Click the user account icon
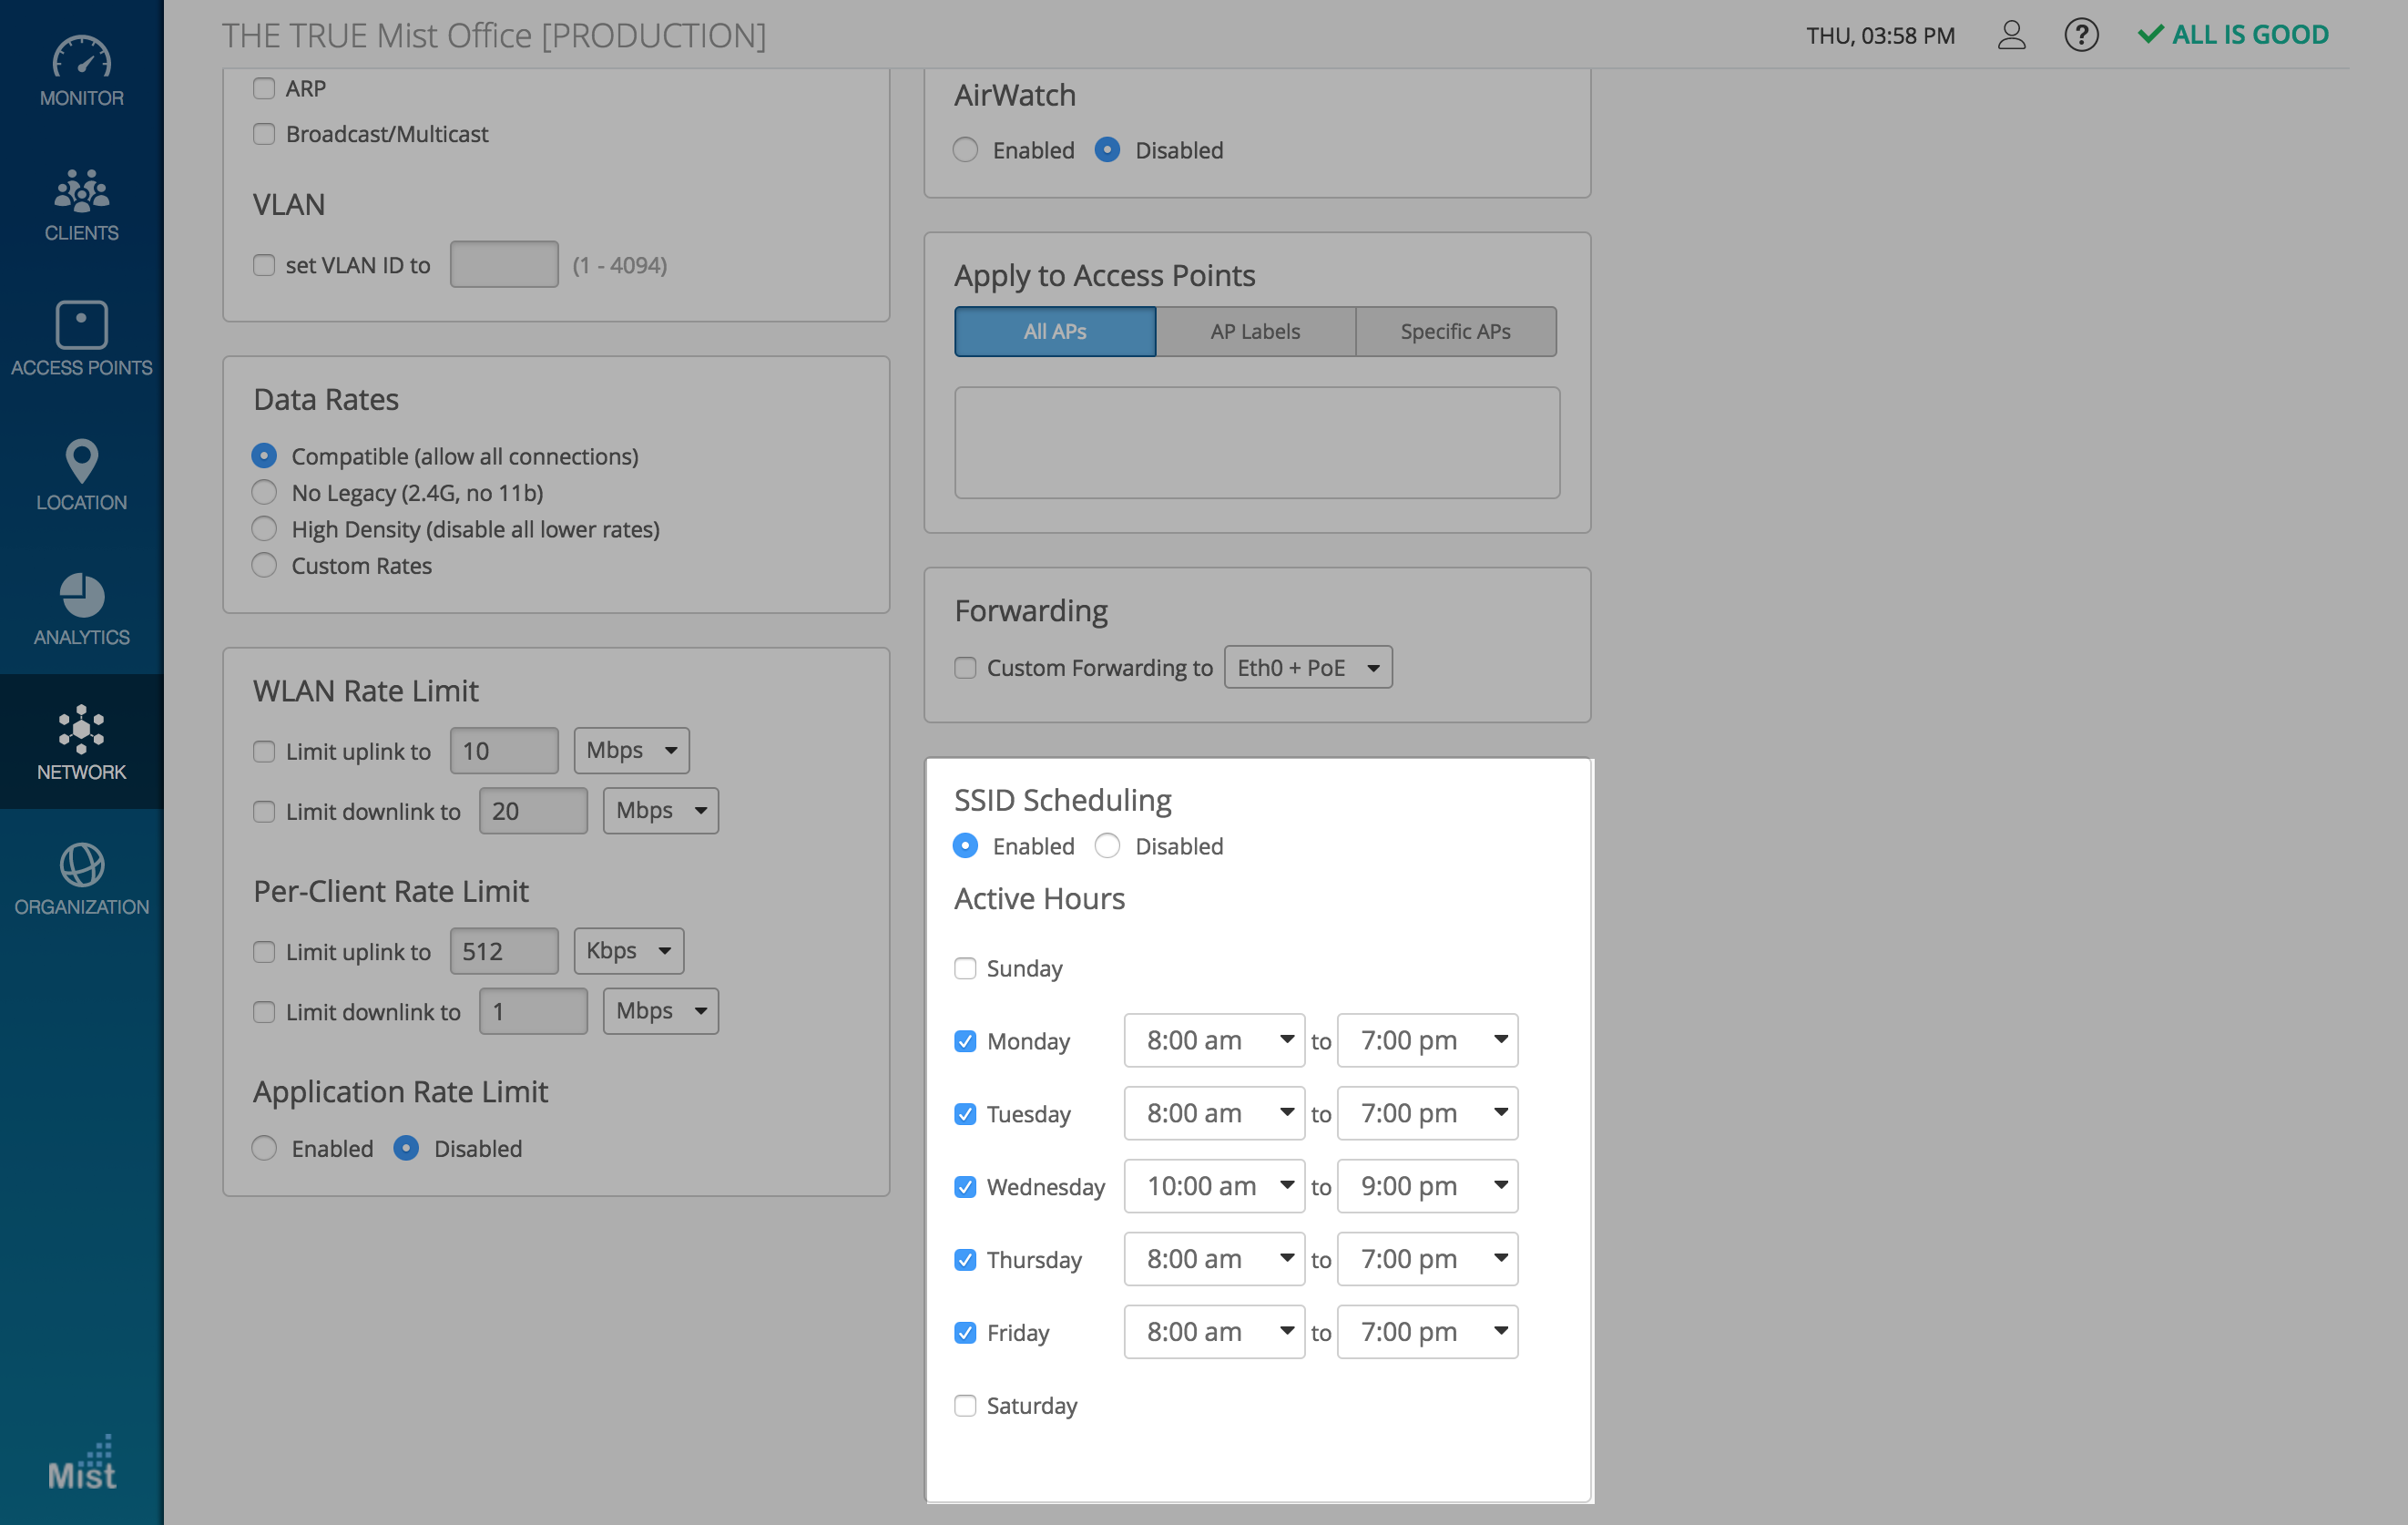 (x=2011, y=35)
